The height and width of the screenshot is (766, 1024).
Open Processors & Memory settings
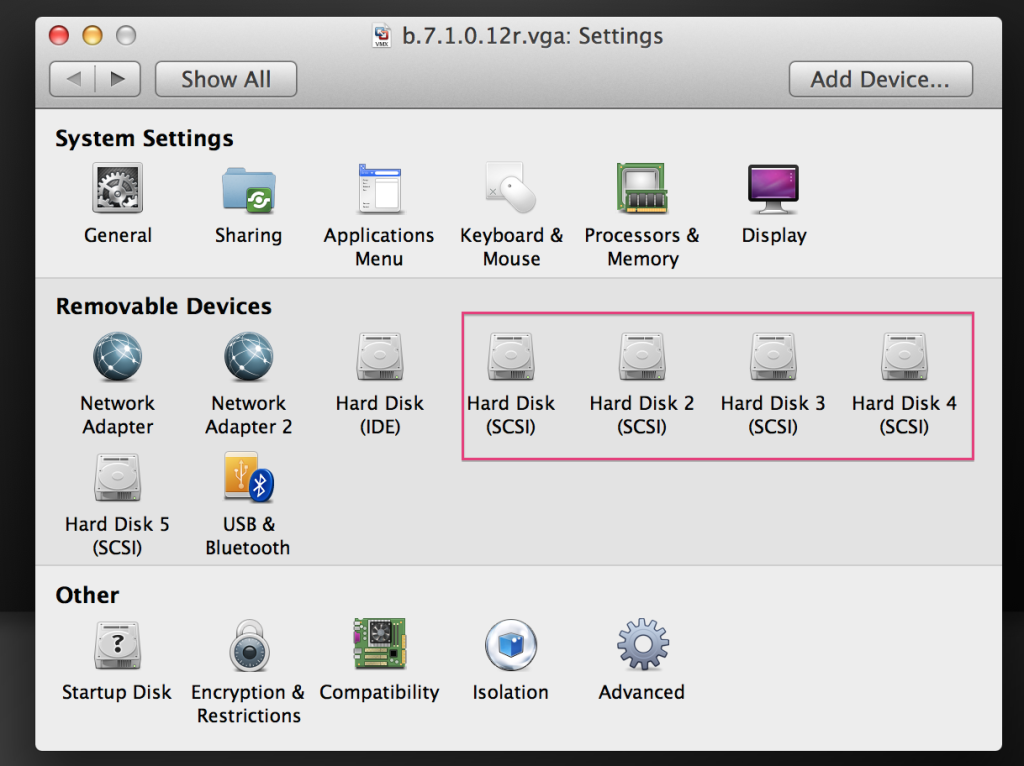[642, 189]
